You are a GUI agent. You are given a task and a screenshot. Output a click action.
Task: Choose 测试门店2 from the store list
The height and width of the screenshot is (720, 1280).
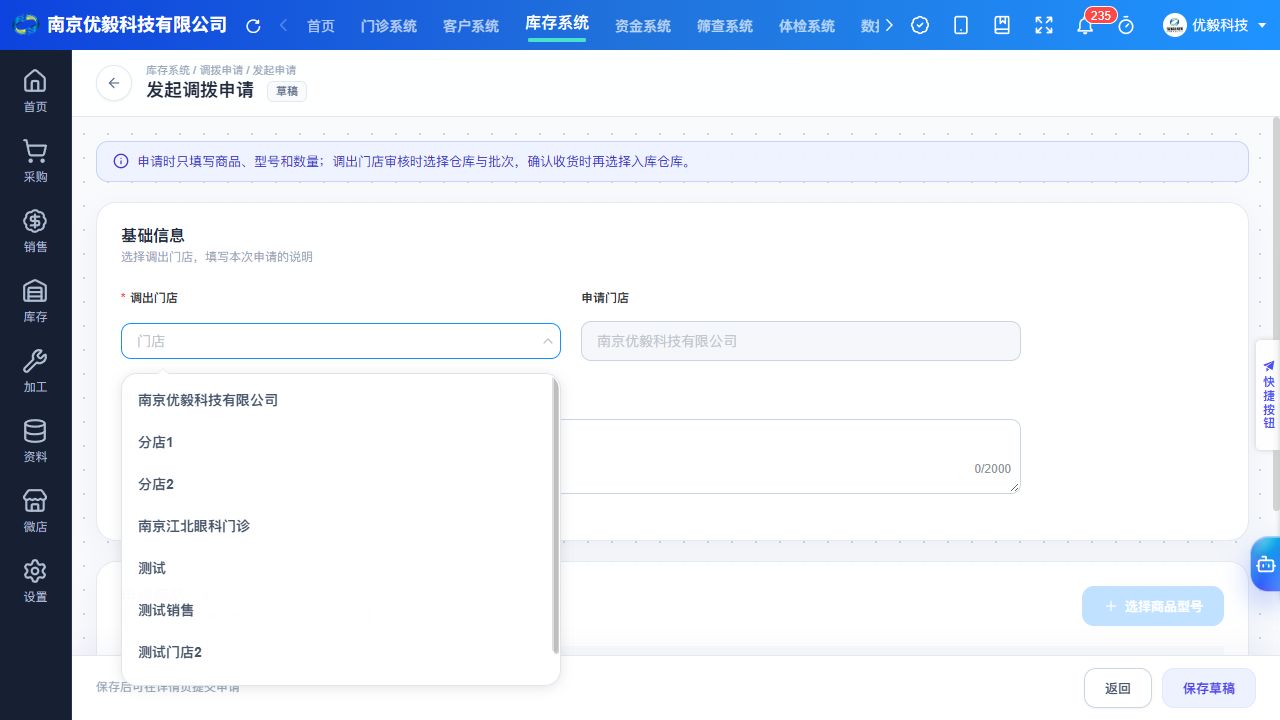[337, 652]
